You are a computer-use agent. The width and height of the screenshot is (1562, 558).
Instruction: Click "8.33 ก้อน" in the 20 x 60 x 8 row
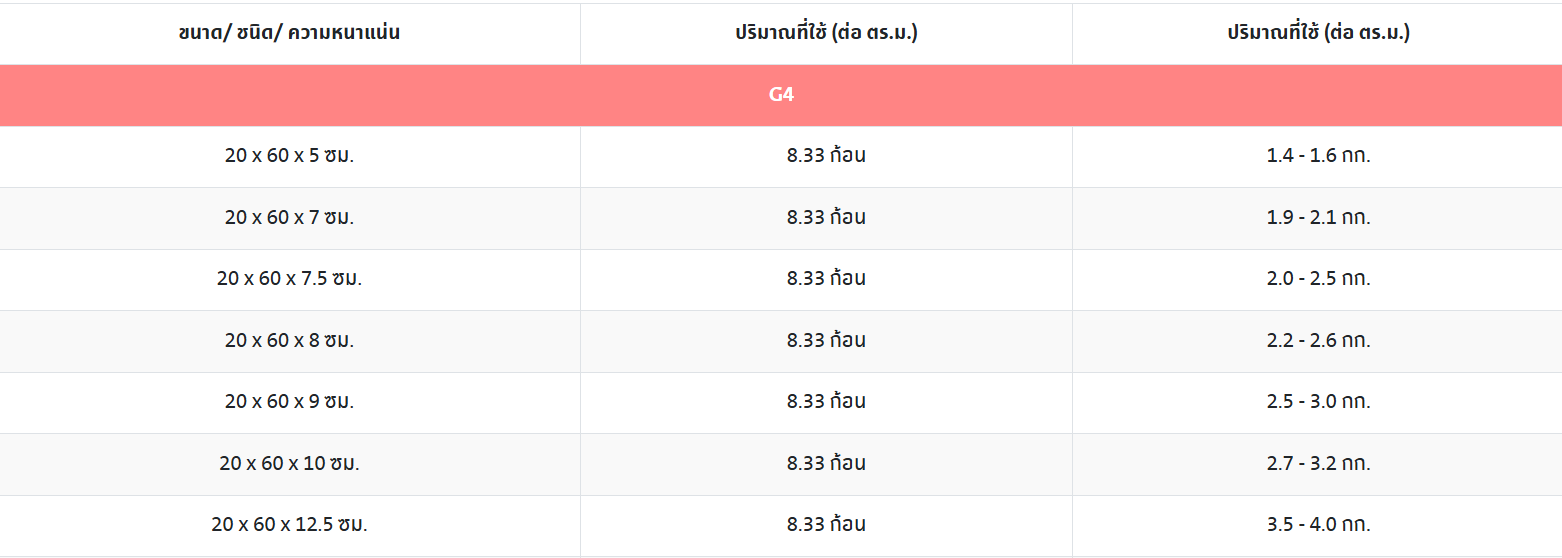point(826,340)
